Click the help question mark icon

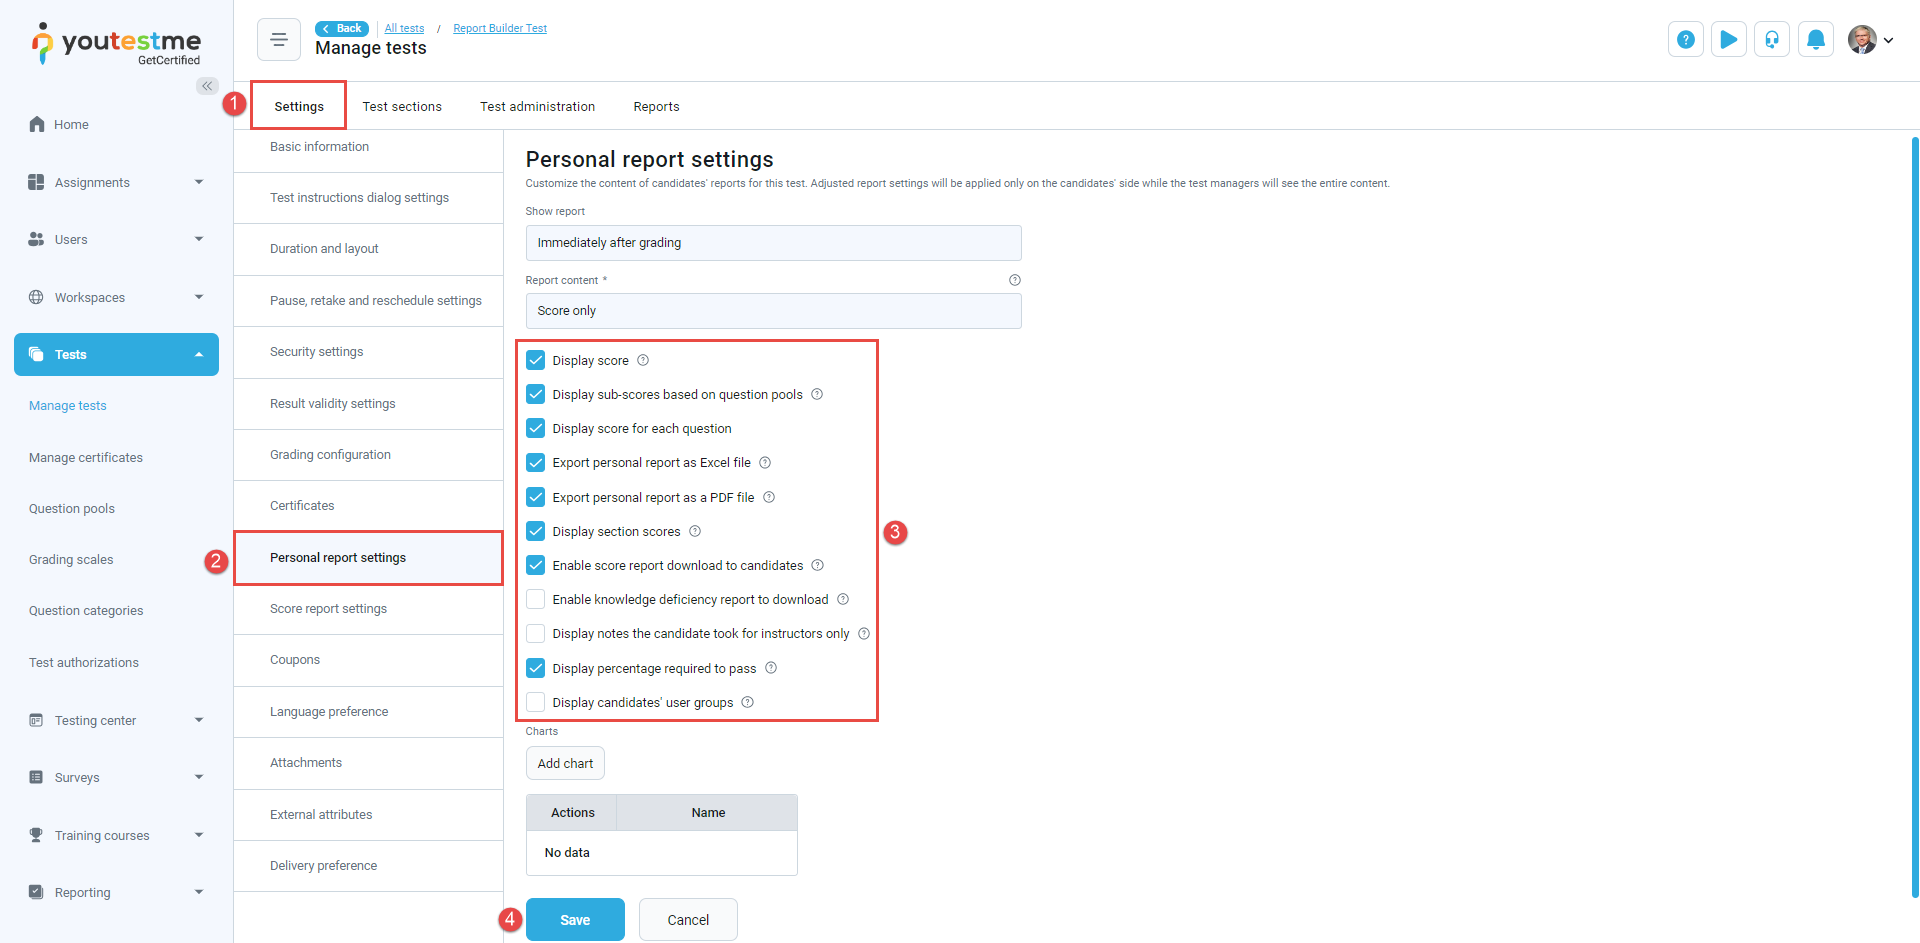pos(1686,40)
